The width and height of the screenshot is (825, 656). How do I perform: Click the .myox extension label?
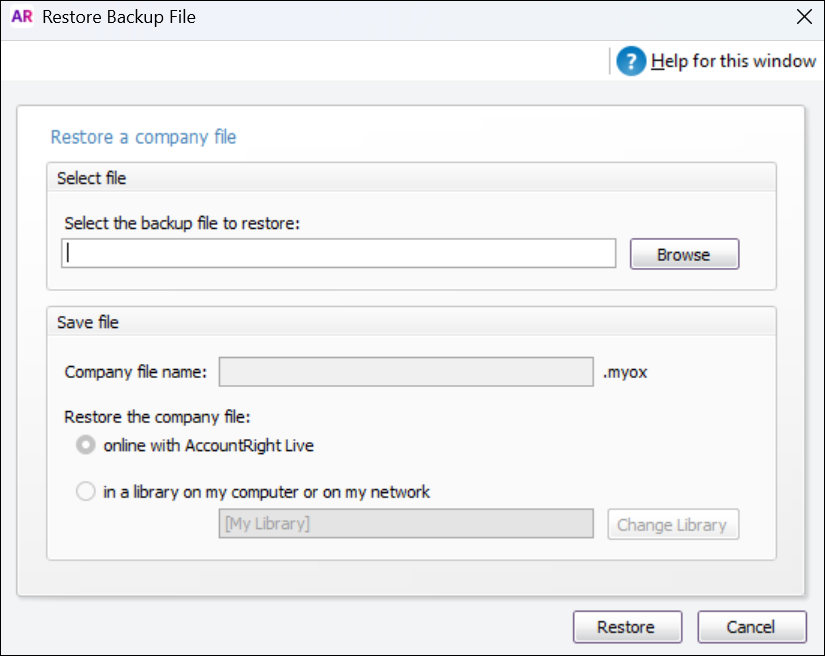(626, 372)
